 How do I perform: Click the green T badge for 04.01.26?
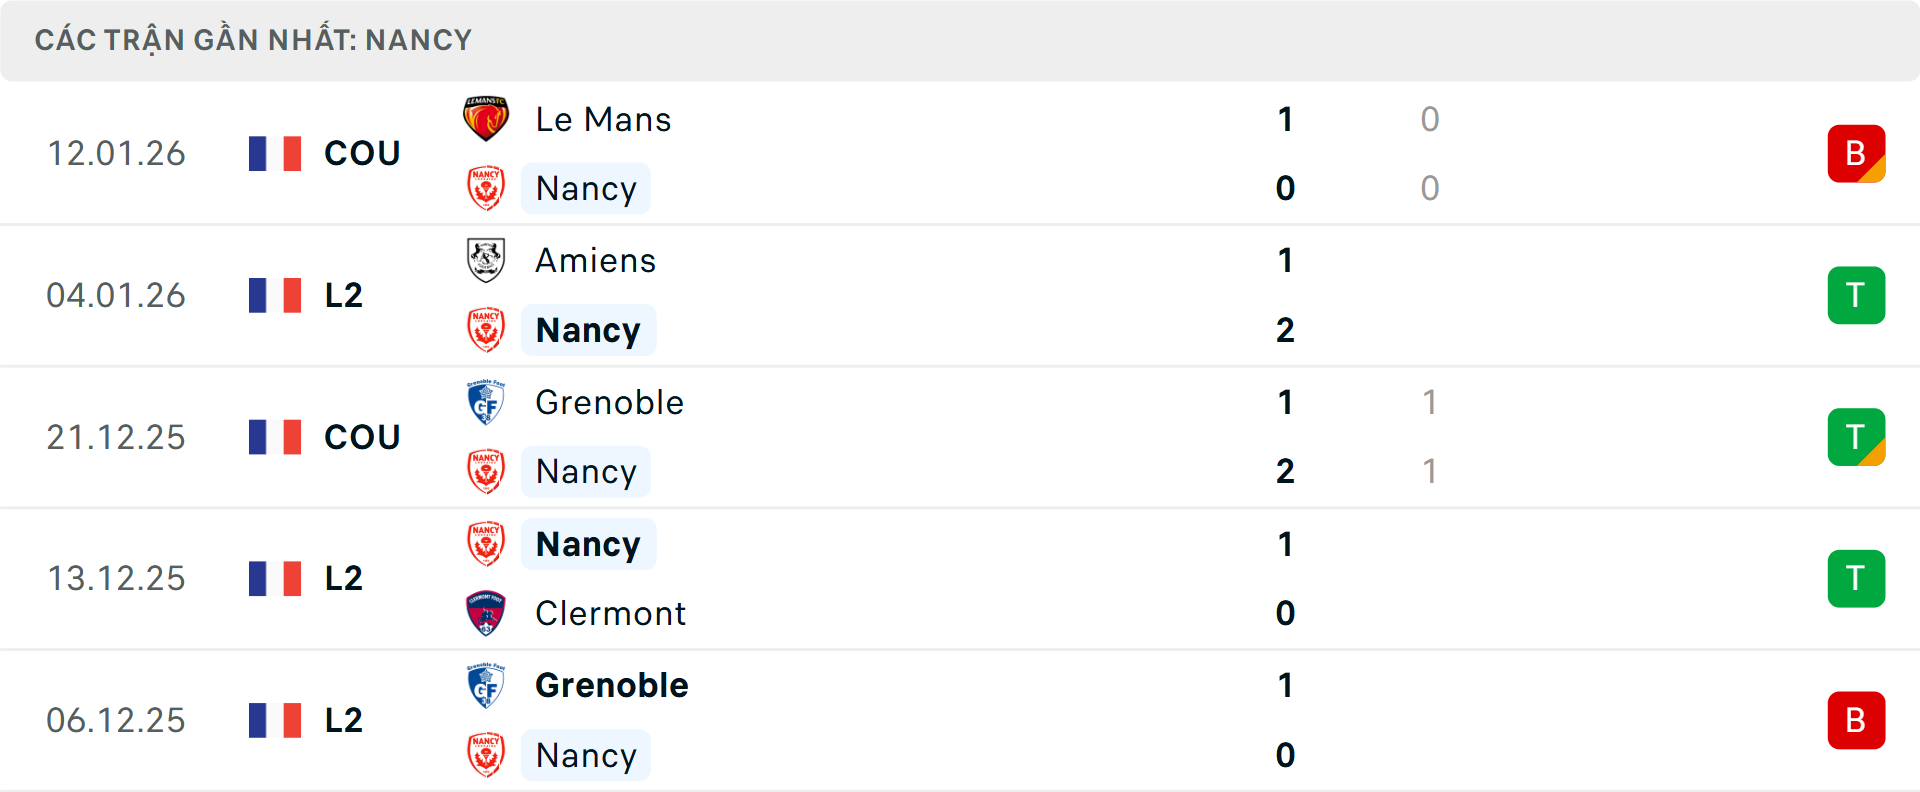[1856, 295]
